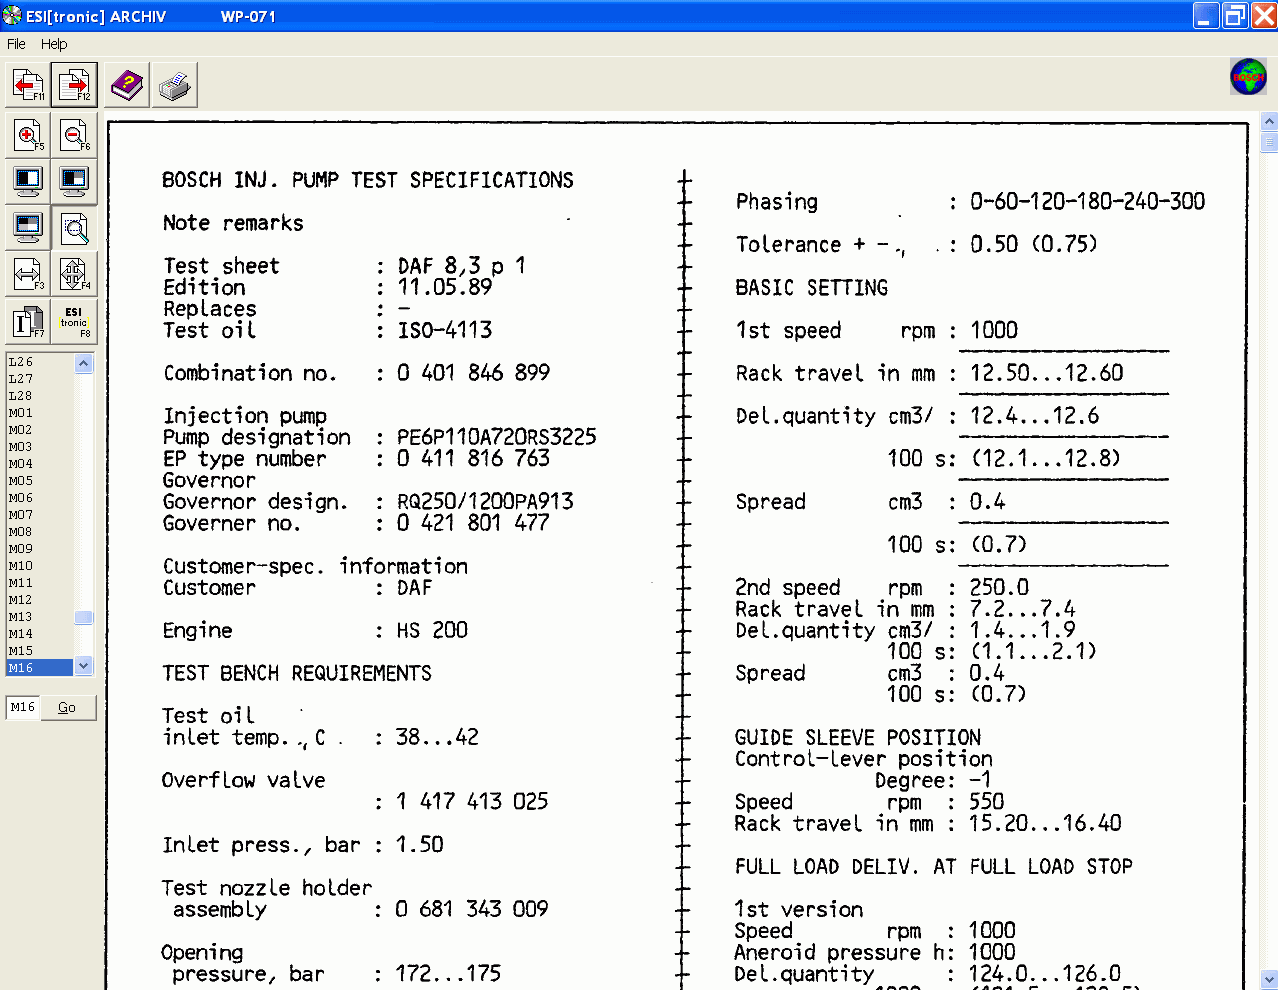Click the page number input field
Image resolution: width=1278 pixels, height=990 pixels.
[22, 707]
